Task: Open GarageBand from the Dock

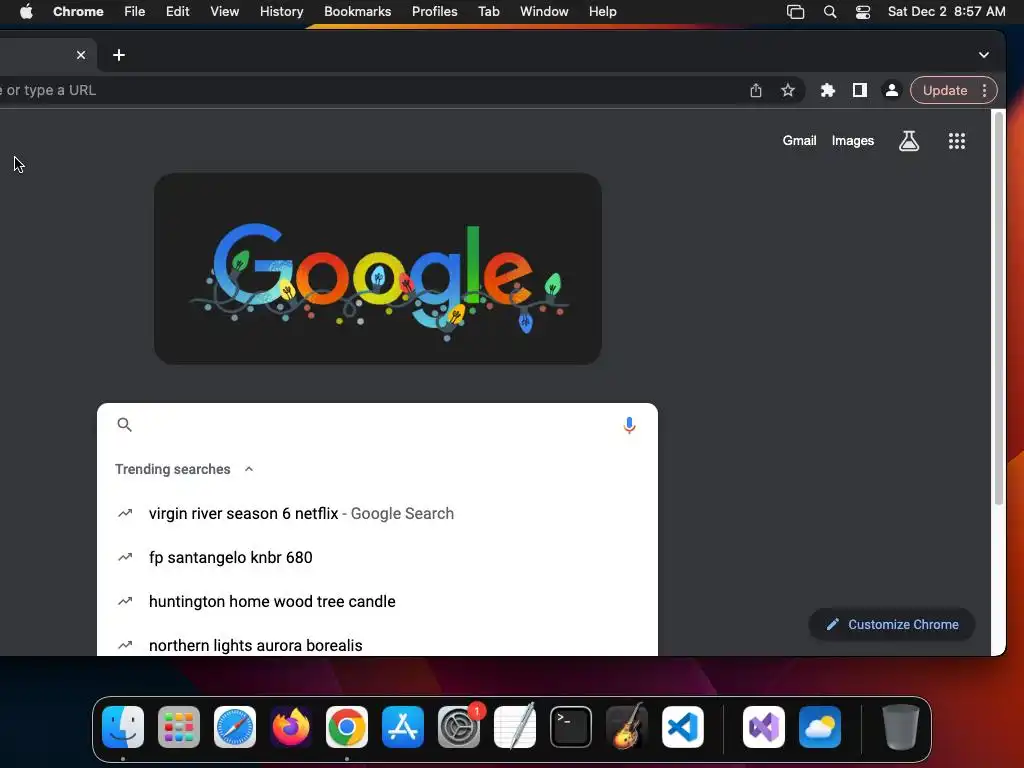Action: pos(627,727)
